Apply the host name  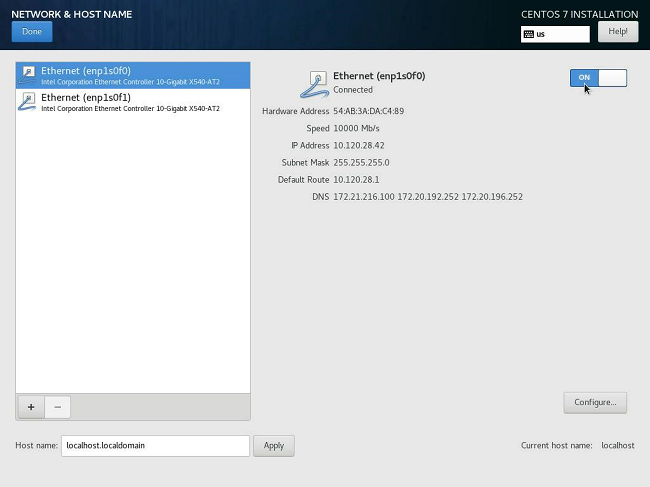coord(274,445)
